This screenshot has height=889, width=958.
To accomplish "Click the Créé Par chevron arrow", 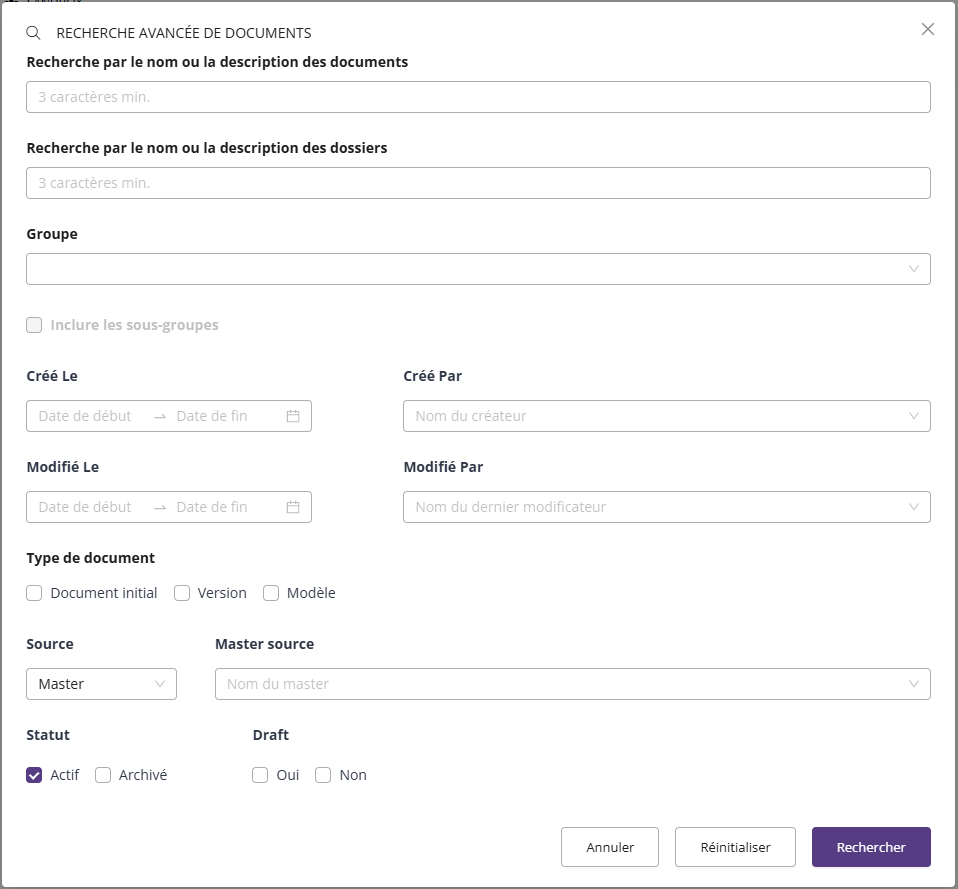I will coord(913,416).
